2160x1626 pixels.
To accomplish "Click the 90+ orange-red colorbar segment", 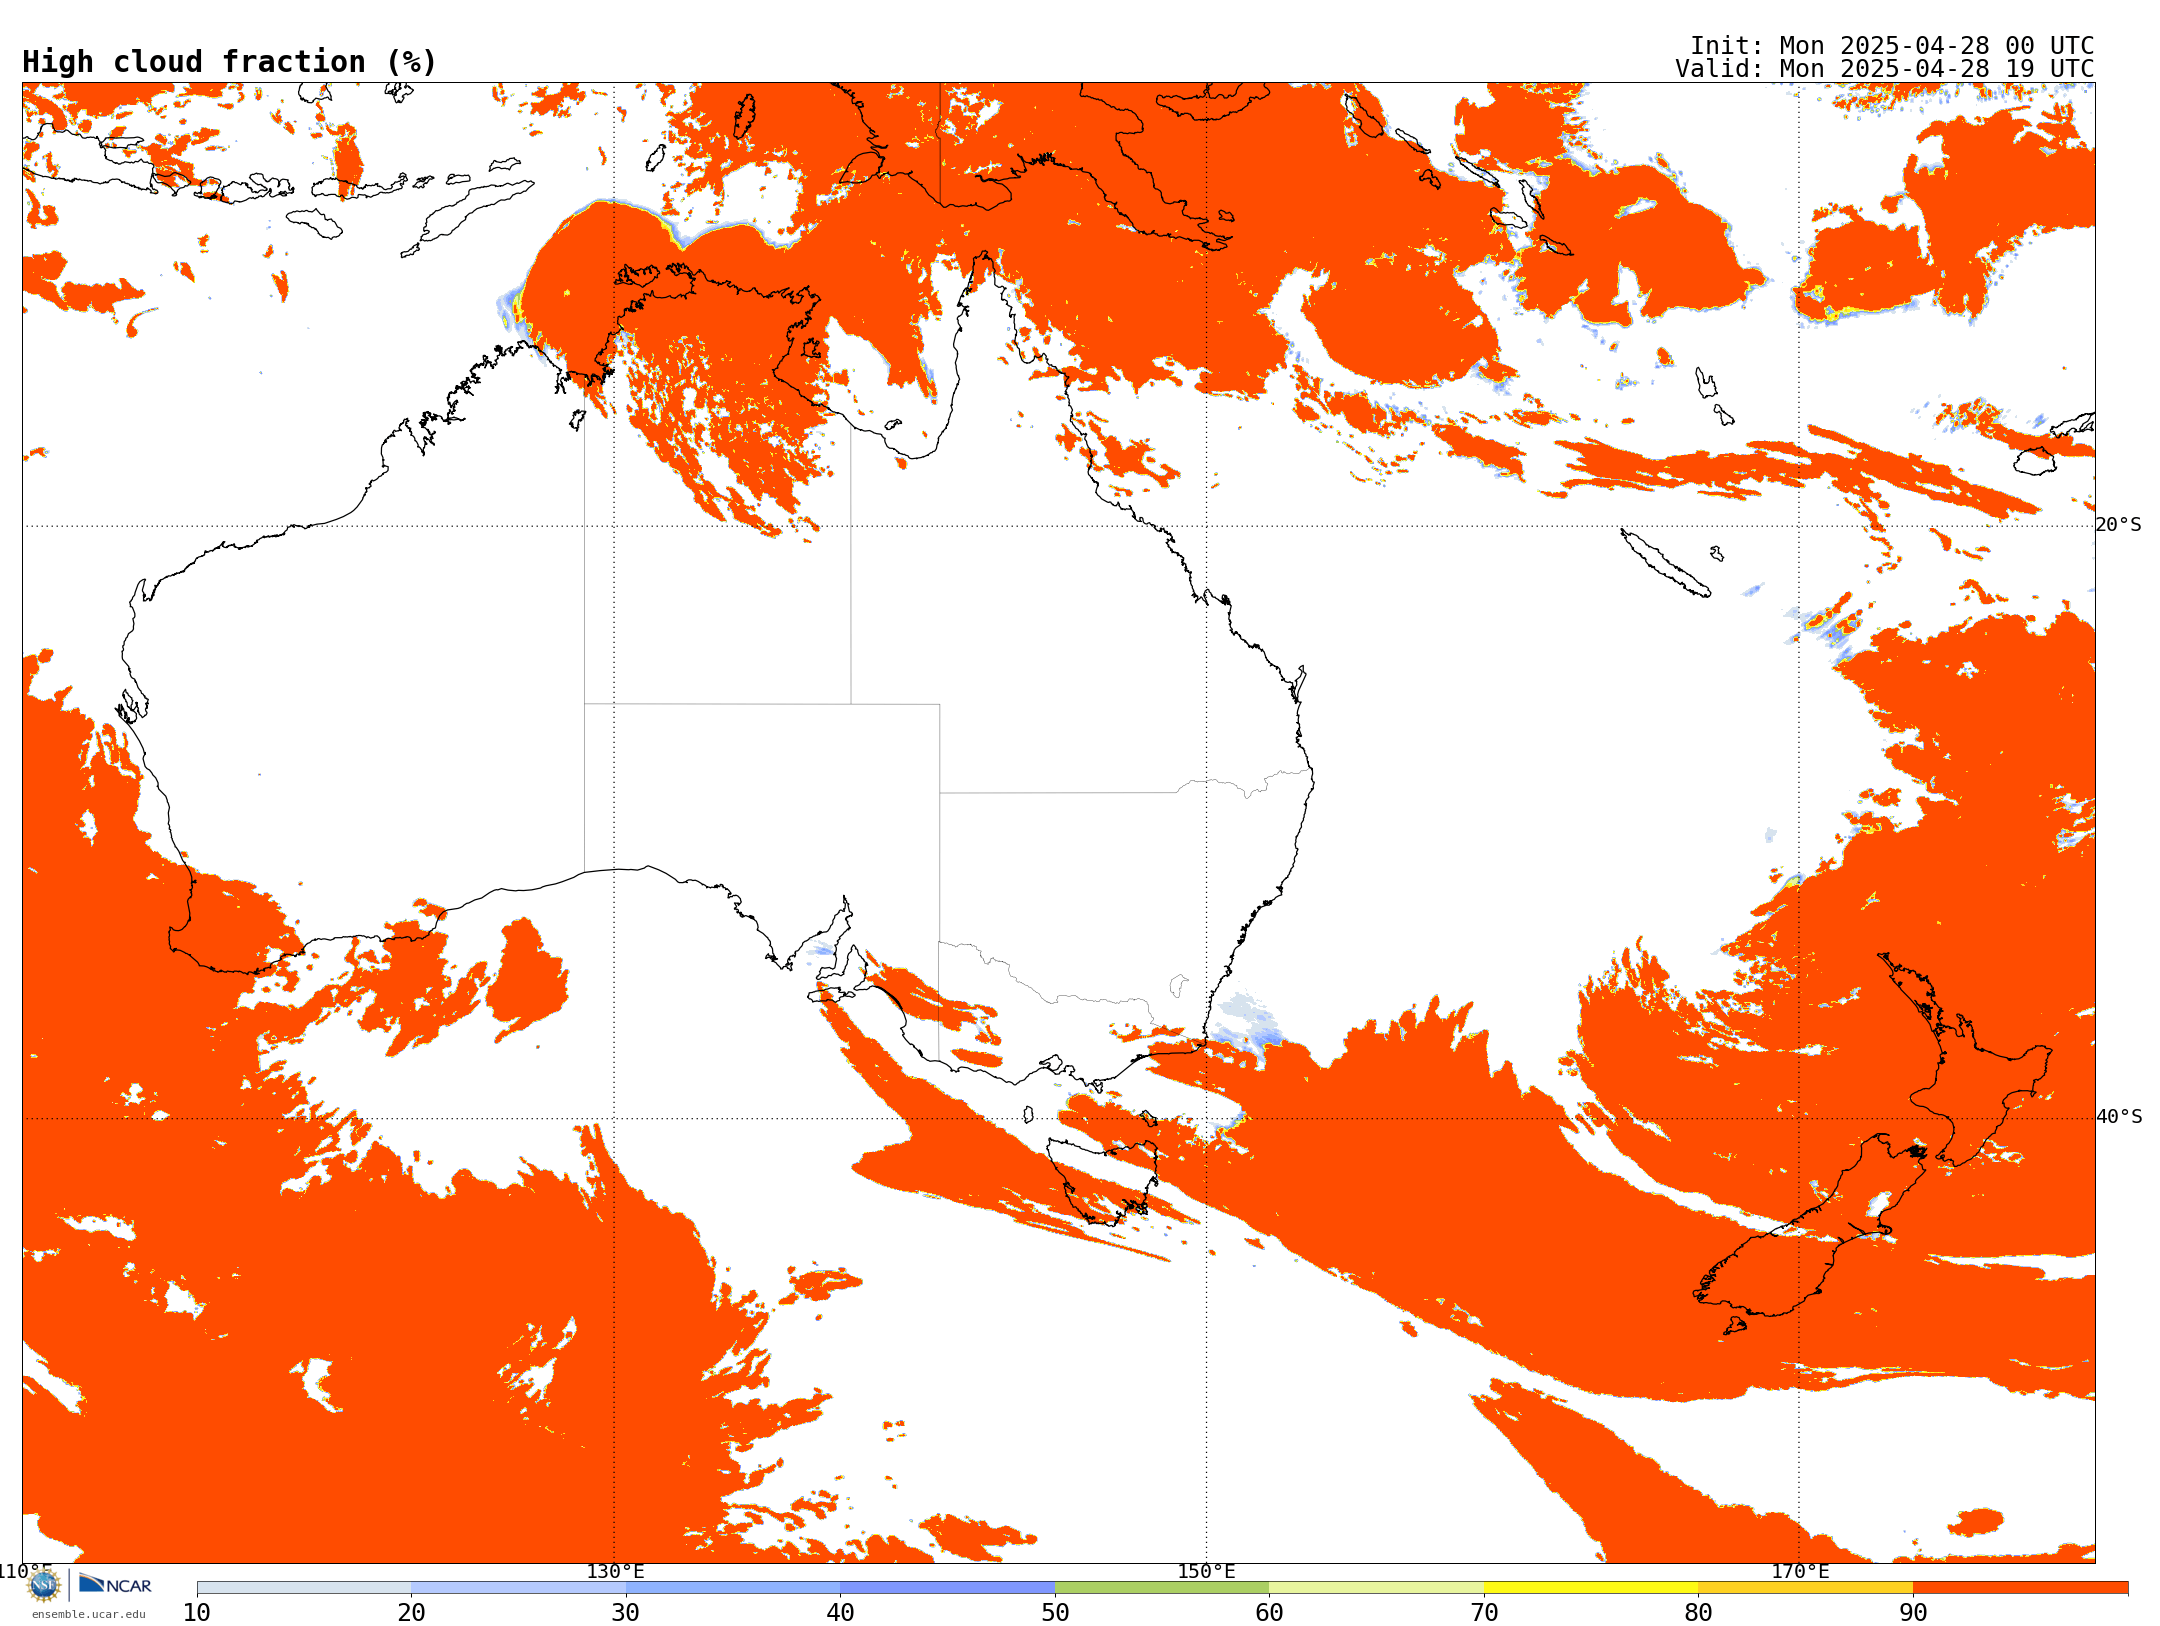I will coord(2020,1588).
